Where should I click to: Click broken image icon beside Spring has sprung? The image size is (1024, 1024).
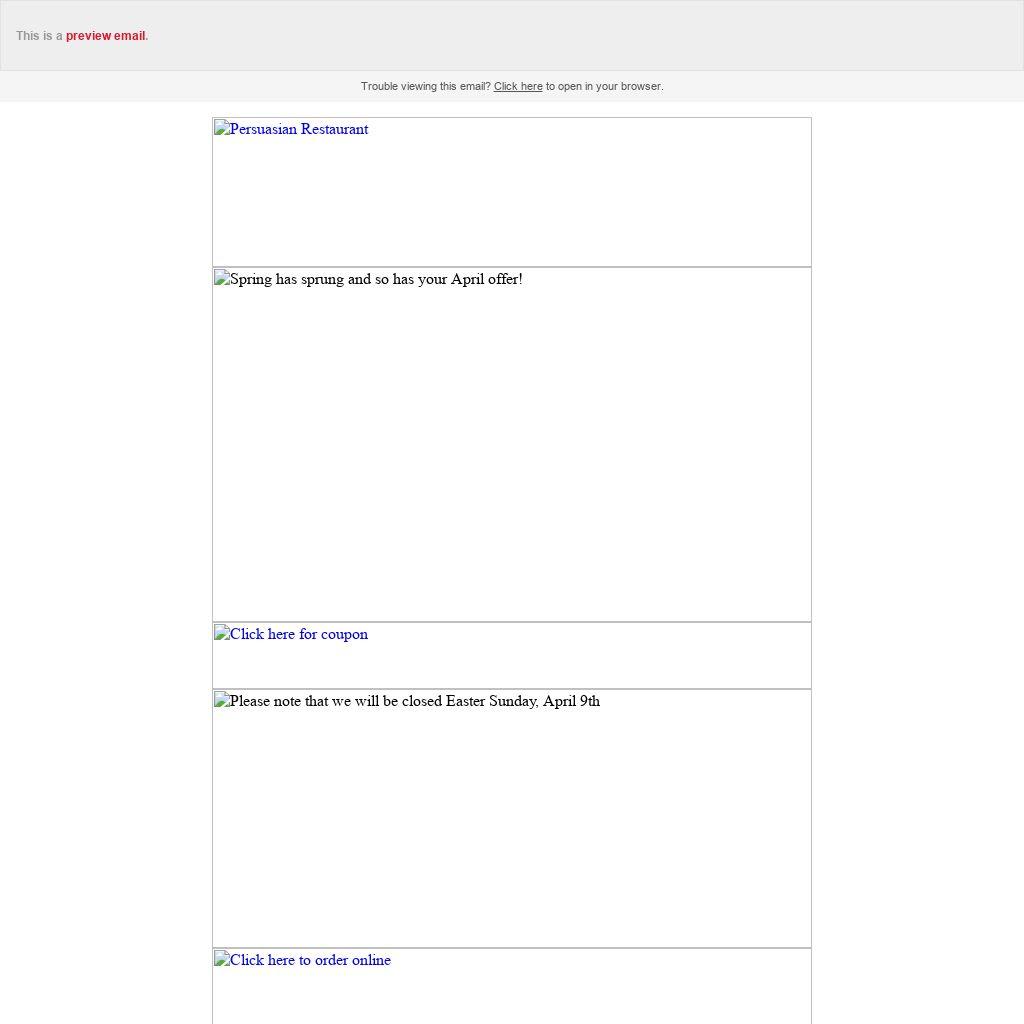[221, 279]
